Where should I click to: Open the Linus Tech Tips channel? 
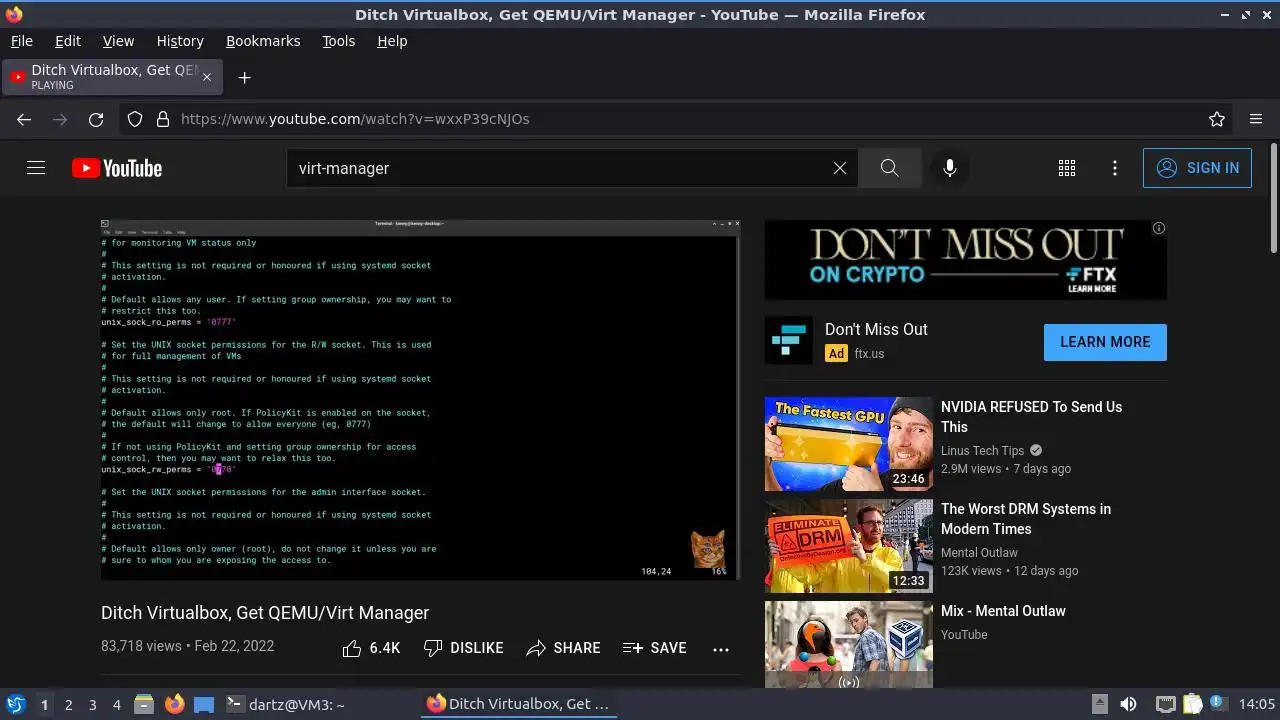click(x=983, y=450)
